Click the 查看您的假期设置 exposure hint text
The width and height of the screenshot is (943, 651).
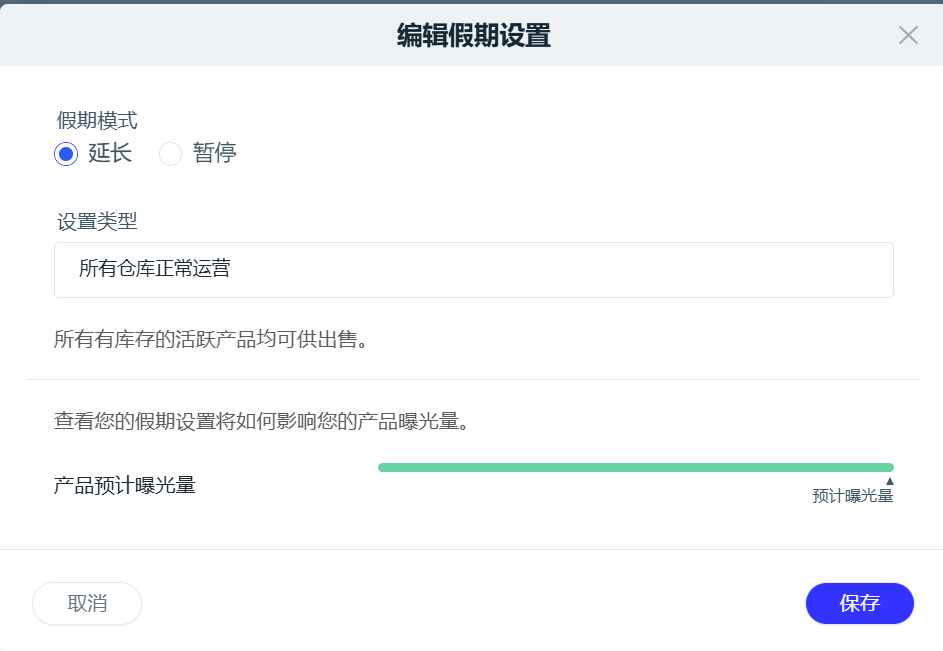(x=262, y=420)
